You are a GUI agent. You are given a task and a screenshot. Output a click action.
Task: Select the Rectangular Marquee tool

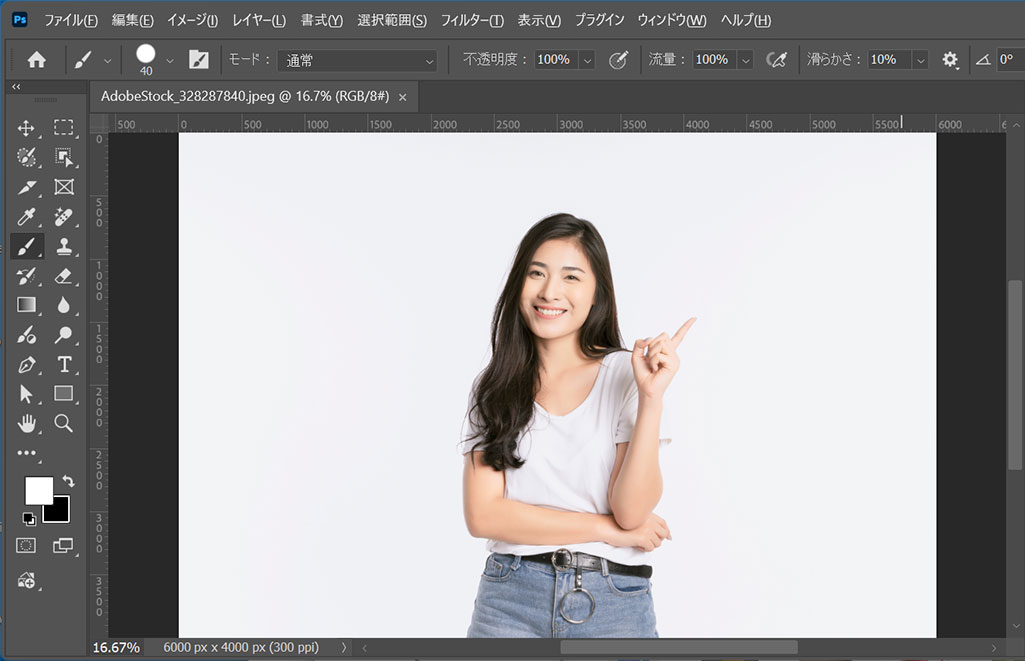point(64,128)
